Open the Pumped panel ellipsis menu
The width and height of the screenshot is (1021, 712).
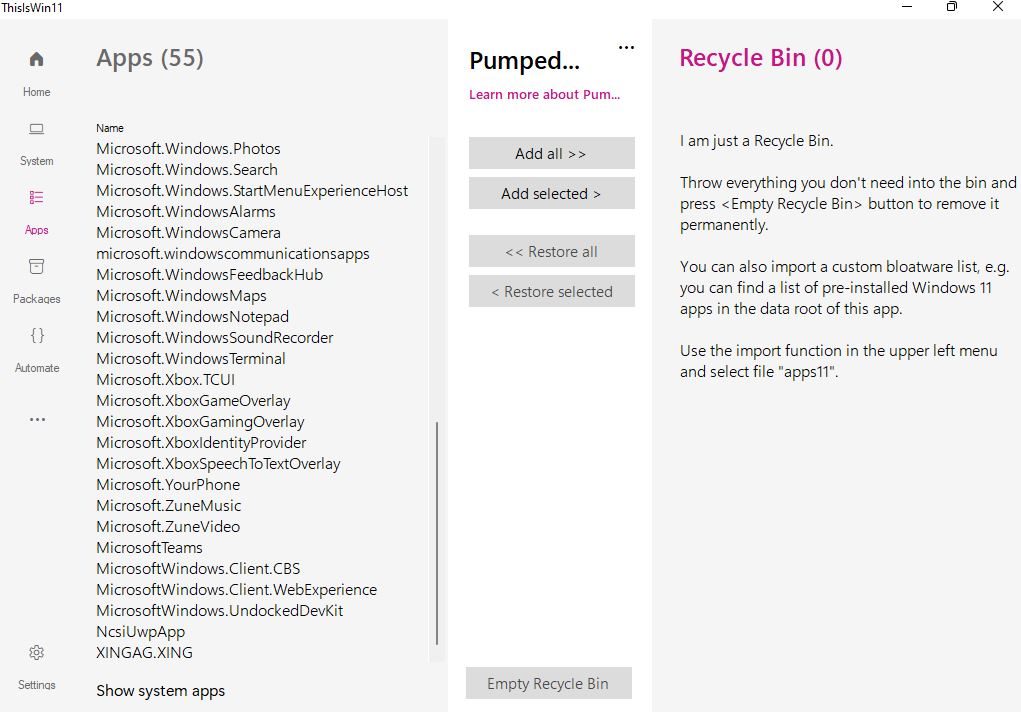point(627,47)
